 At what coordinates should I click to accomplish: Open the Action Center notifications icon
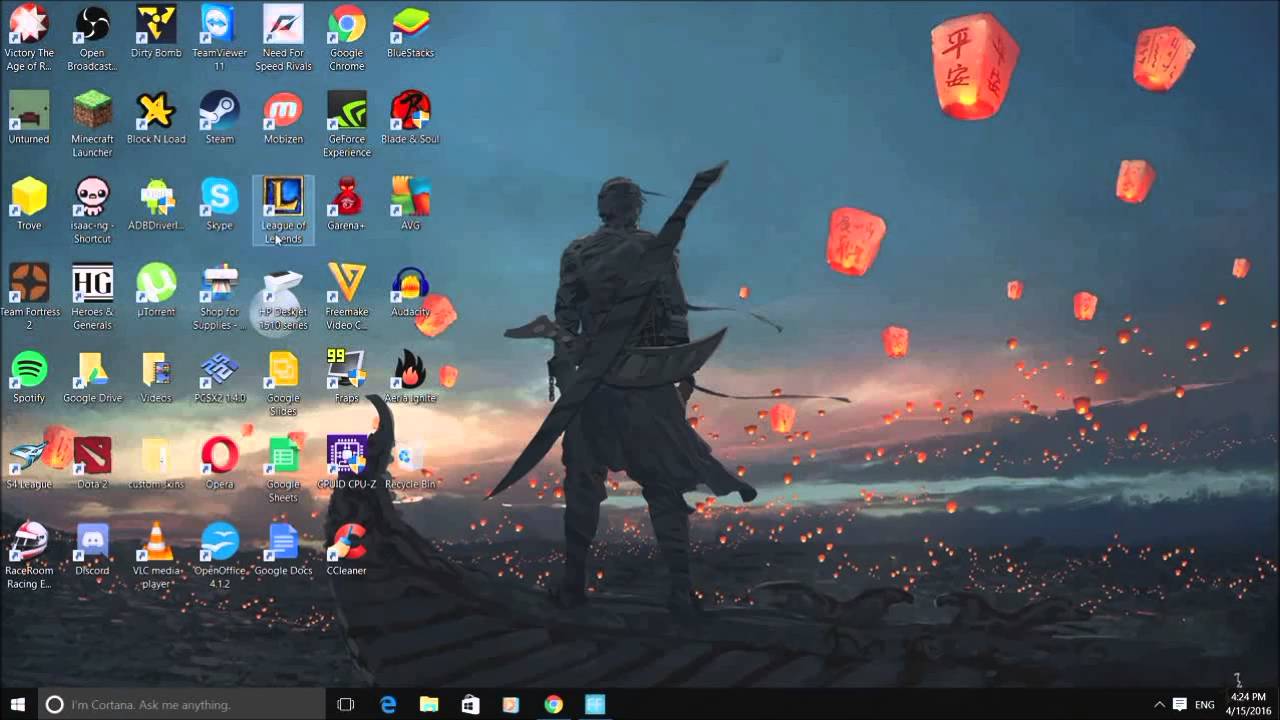click(1180, 704)
